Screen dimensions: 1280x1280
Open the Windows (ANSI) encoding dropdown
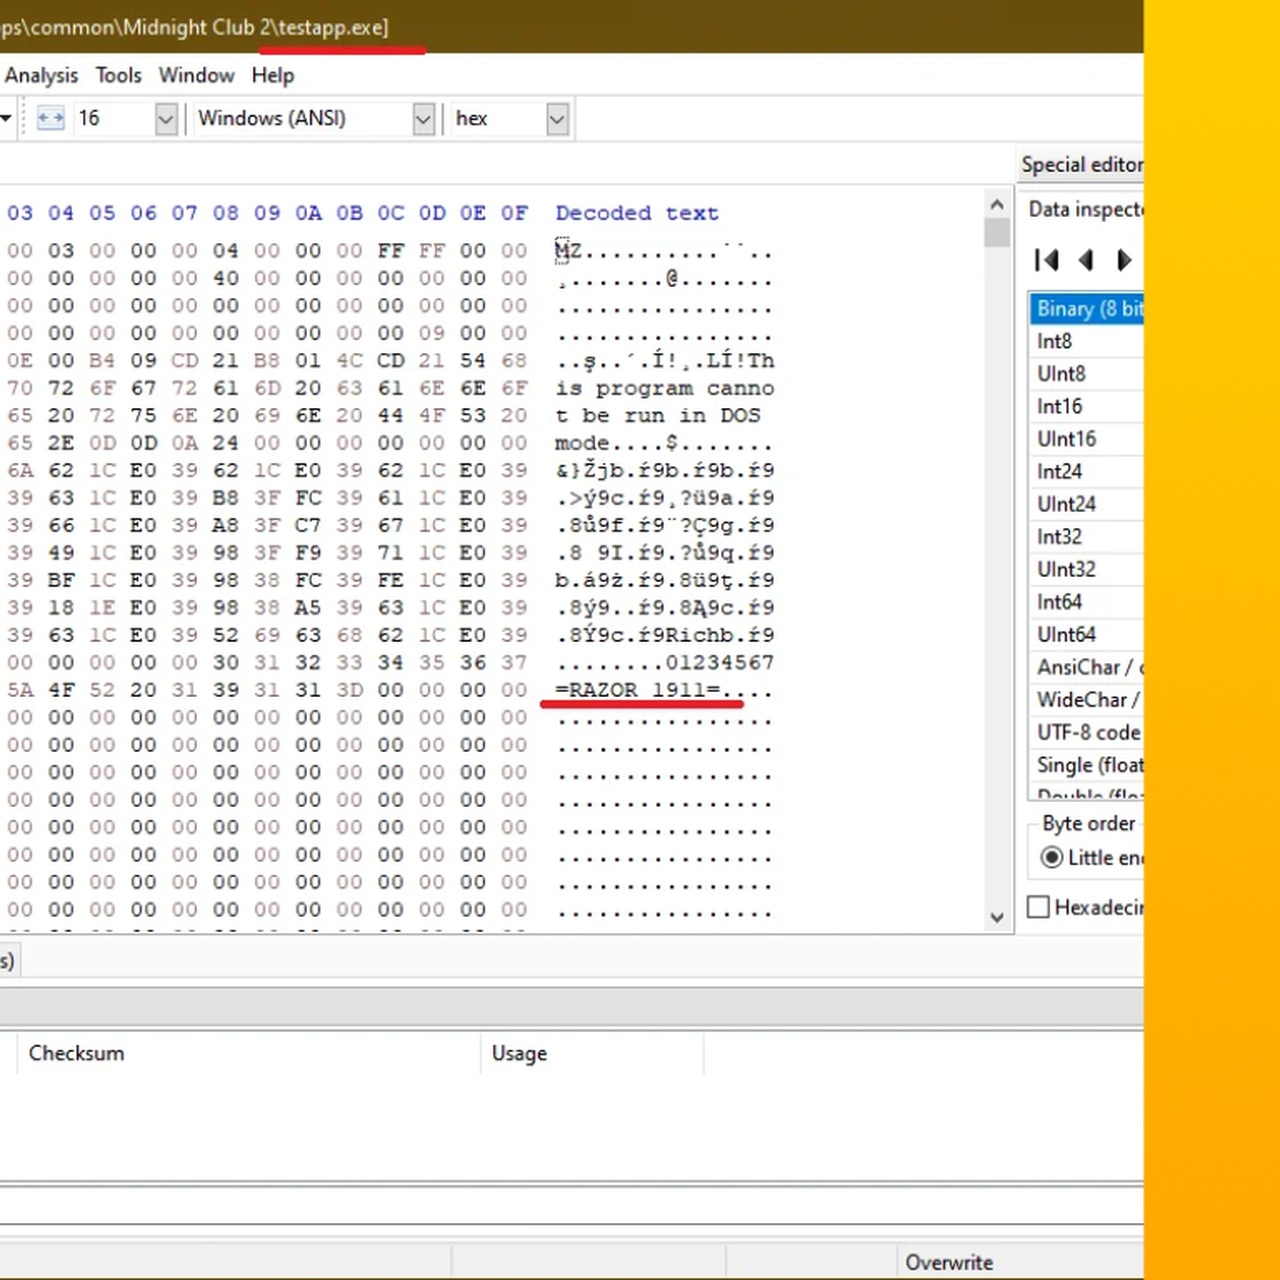tap(424, 119)
